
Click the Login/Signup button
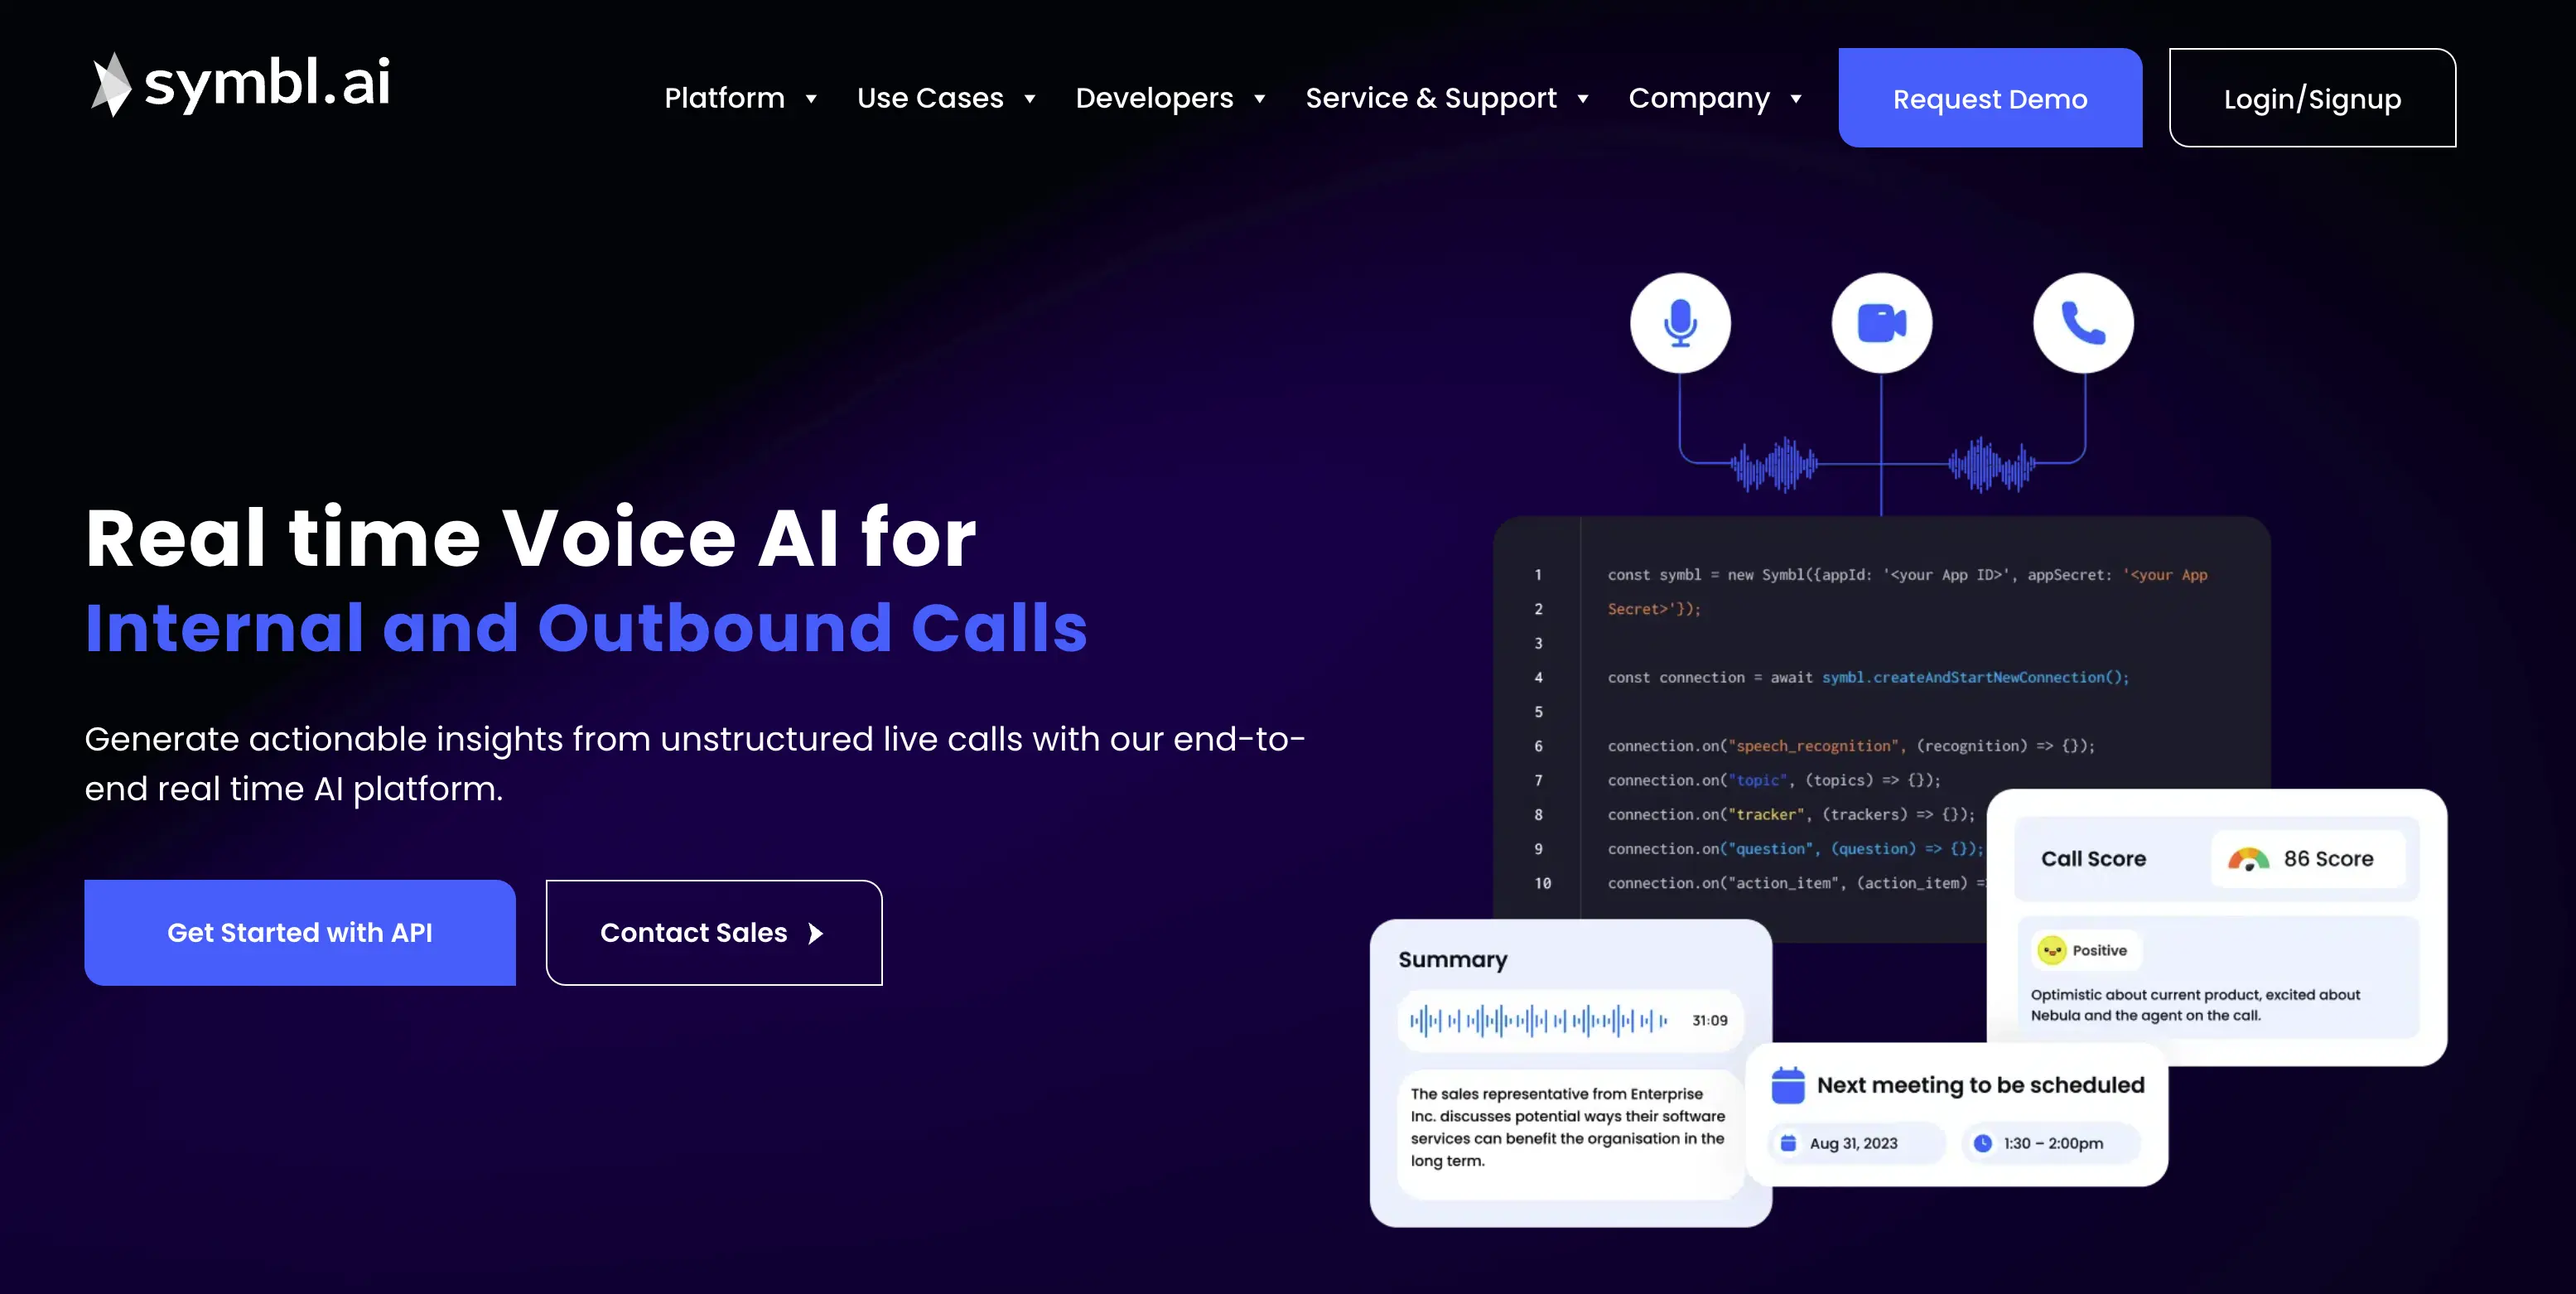tap(2312, 98)
